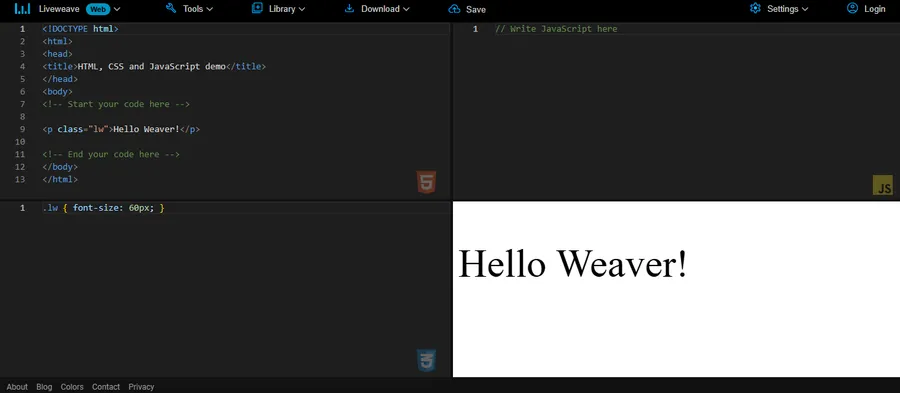Open the Colors footer link
Viewport: 900px width, 393px height.
(72, 387)
